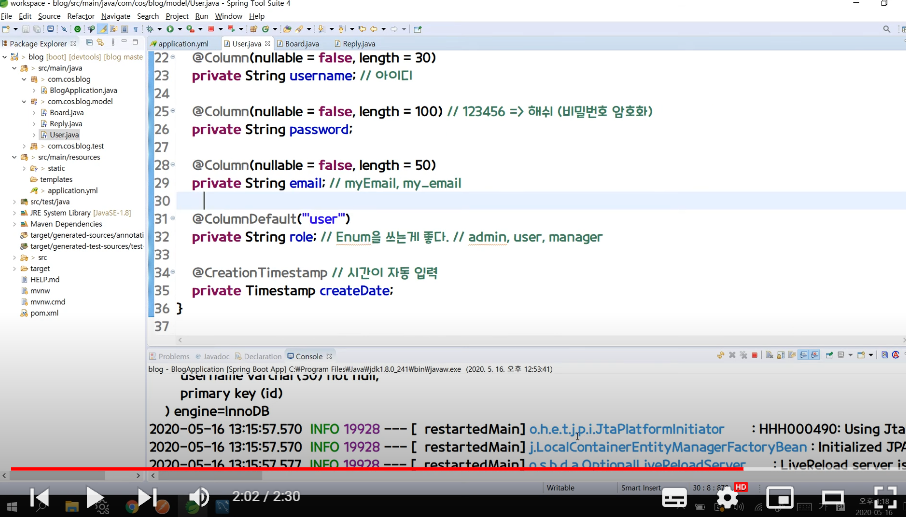Toggle Show Console When Standard Out Changes
Image resolution: width=906 pixels, height=517 pixels.
pyautogui.click(x=804, y=355)
